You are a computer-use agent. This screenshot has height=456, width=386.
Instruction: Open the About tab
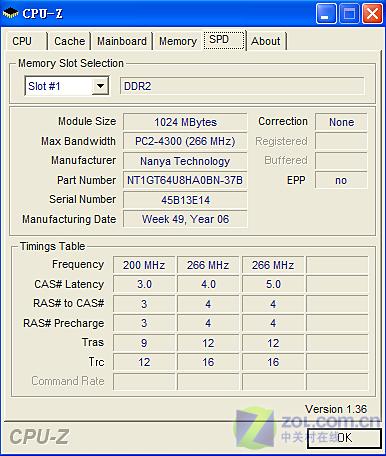(266, 41)
